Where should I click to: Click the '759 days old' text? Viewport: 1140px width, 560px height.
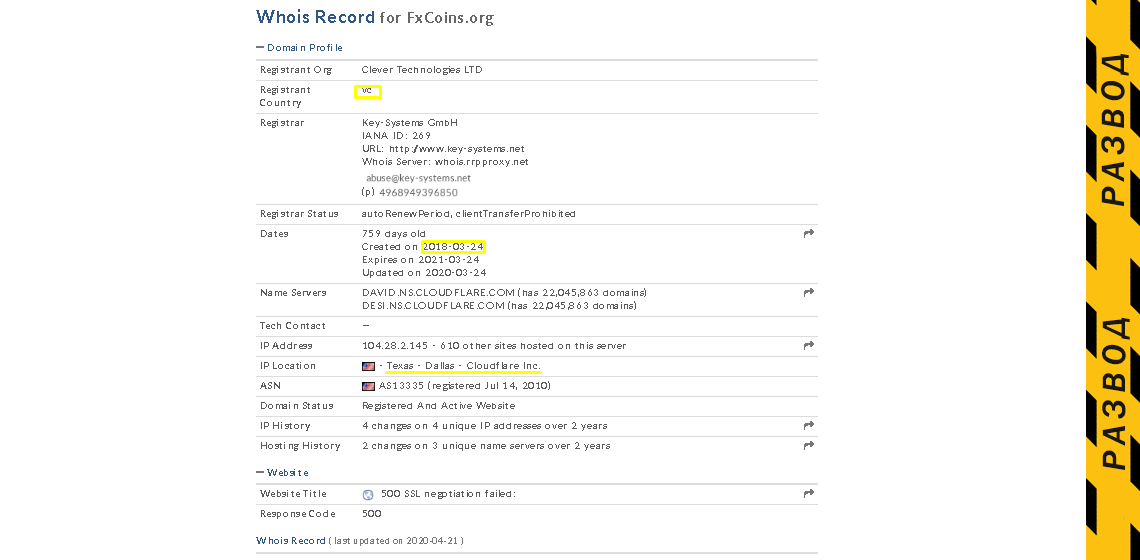pos(393,233)
